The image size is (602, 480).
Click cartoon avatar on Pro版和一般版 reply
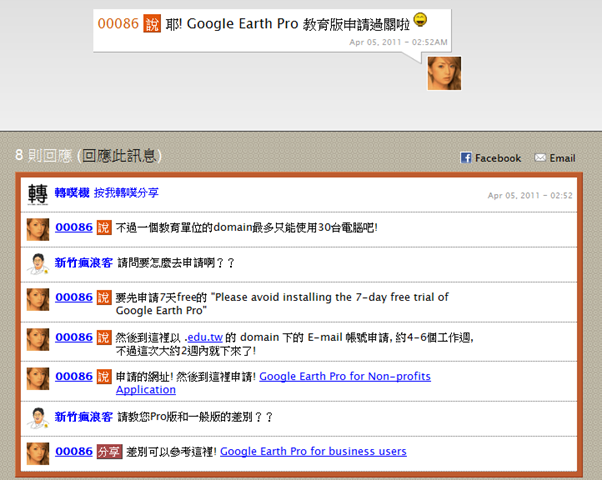[38, 418]
